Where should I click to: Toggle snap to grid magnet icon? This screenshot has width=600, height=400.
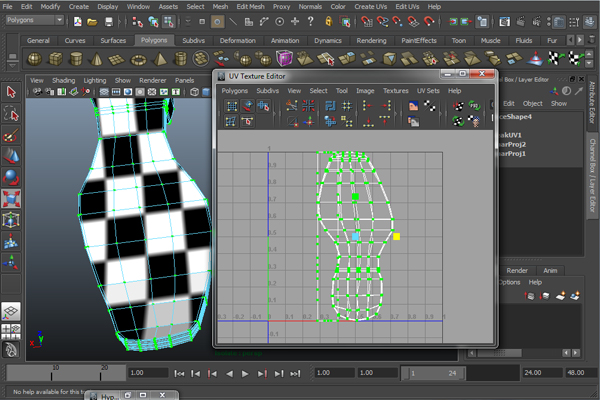pos(367,21)
